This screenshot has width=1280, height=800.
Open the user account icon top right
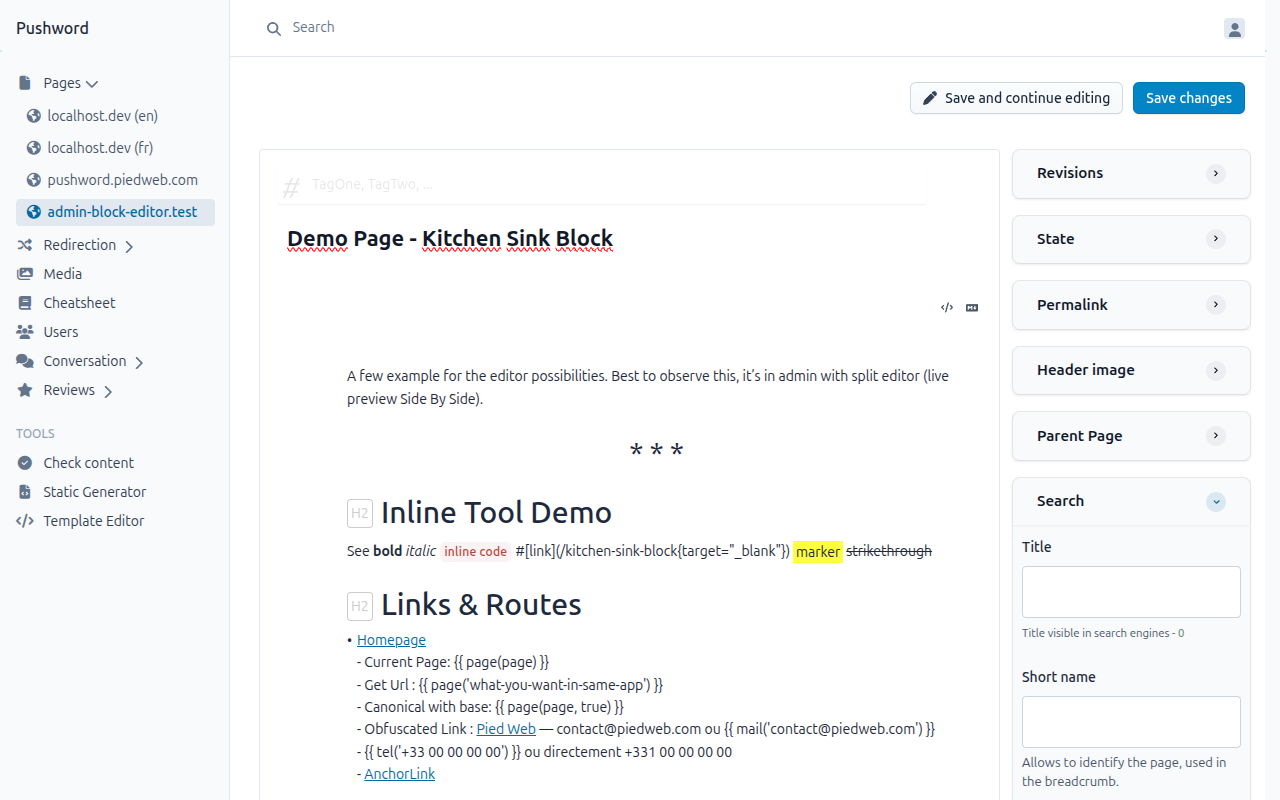tap(1235, 30)
